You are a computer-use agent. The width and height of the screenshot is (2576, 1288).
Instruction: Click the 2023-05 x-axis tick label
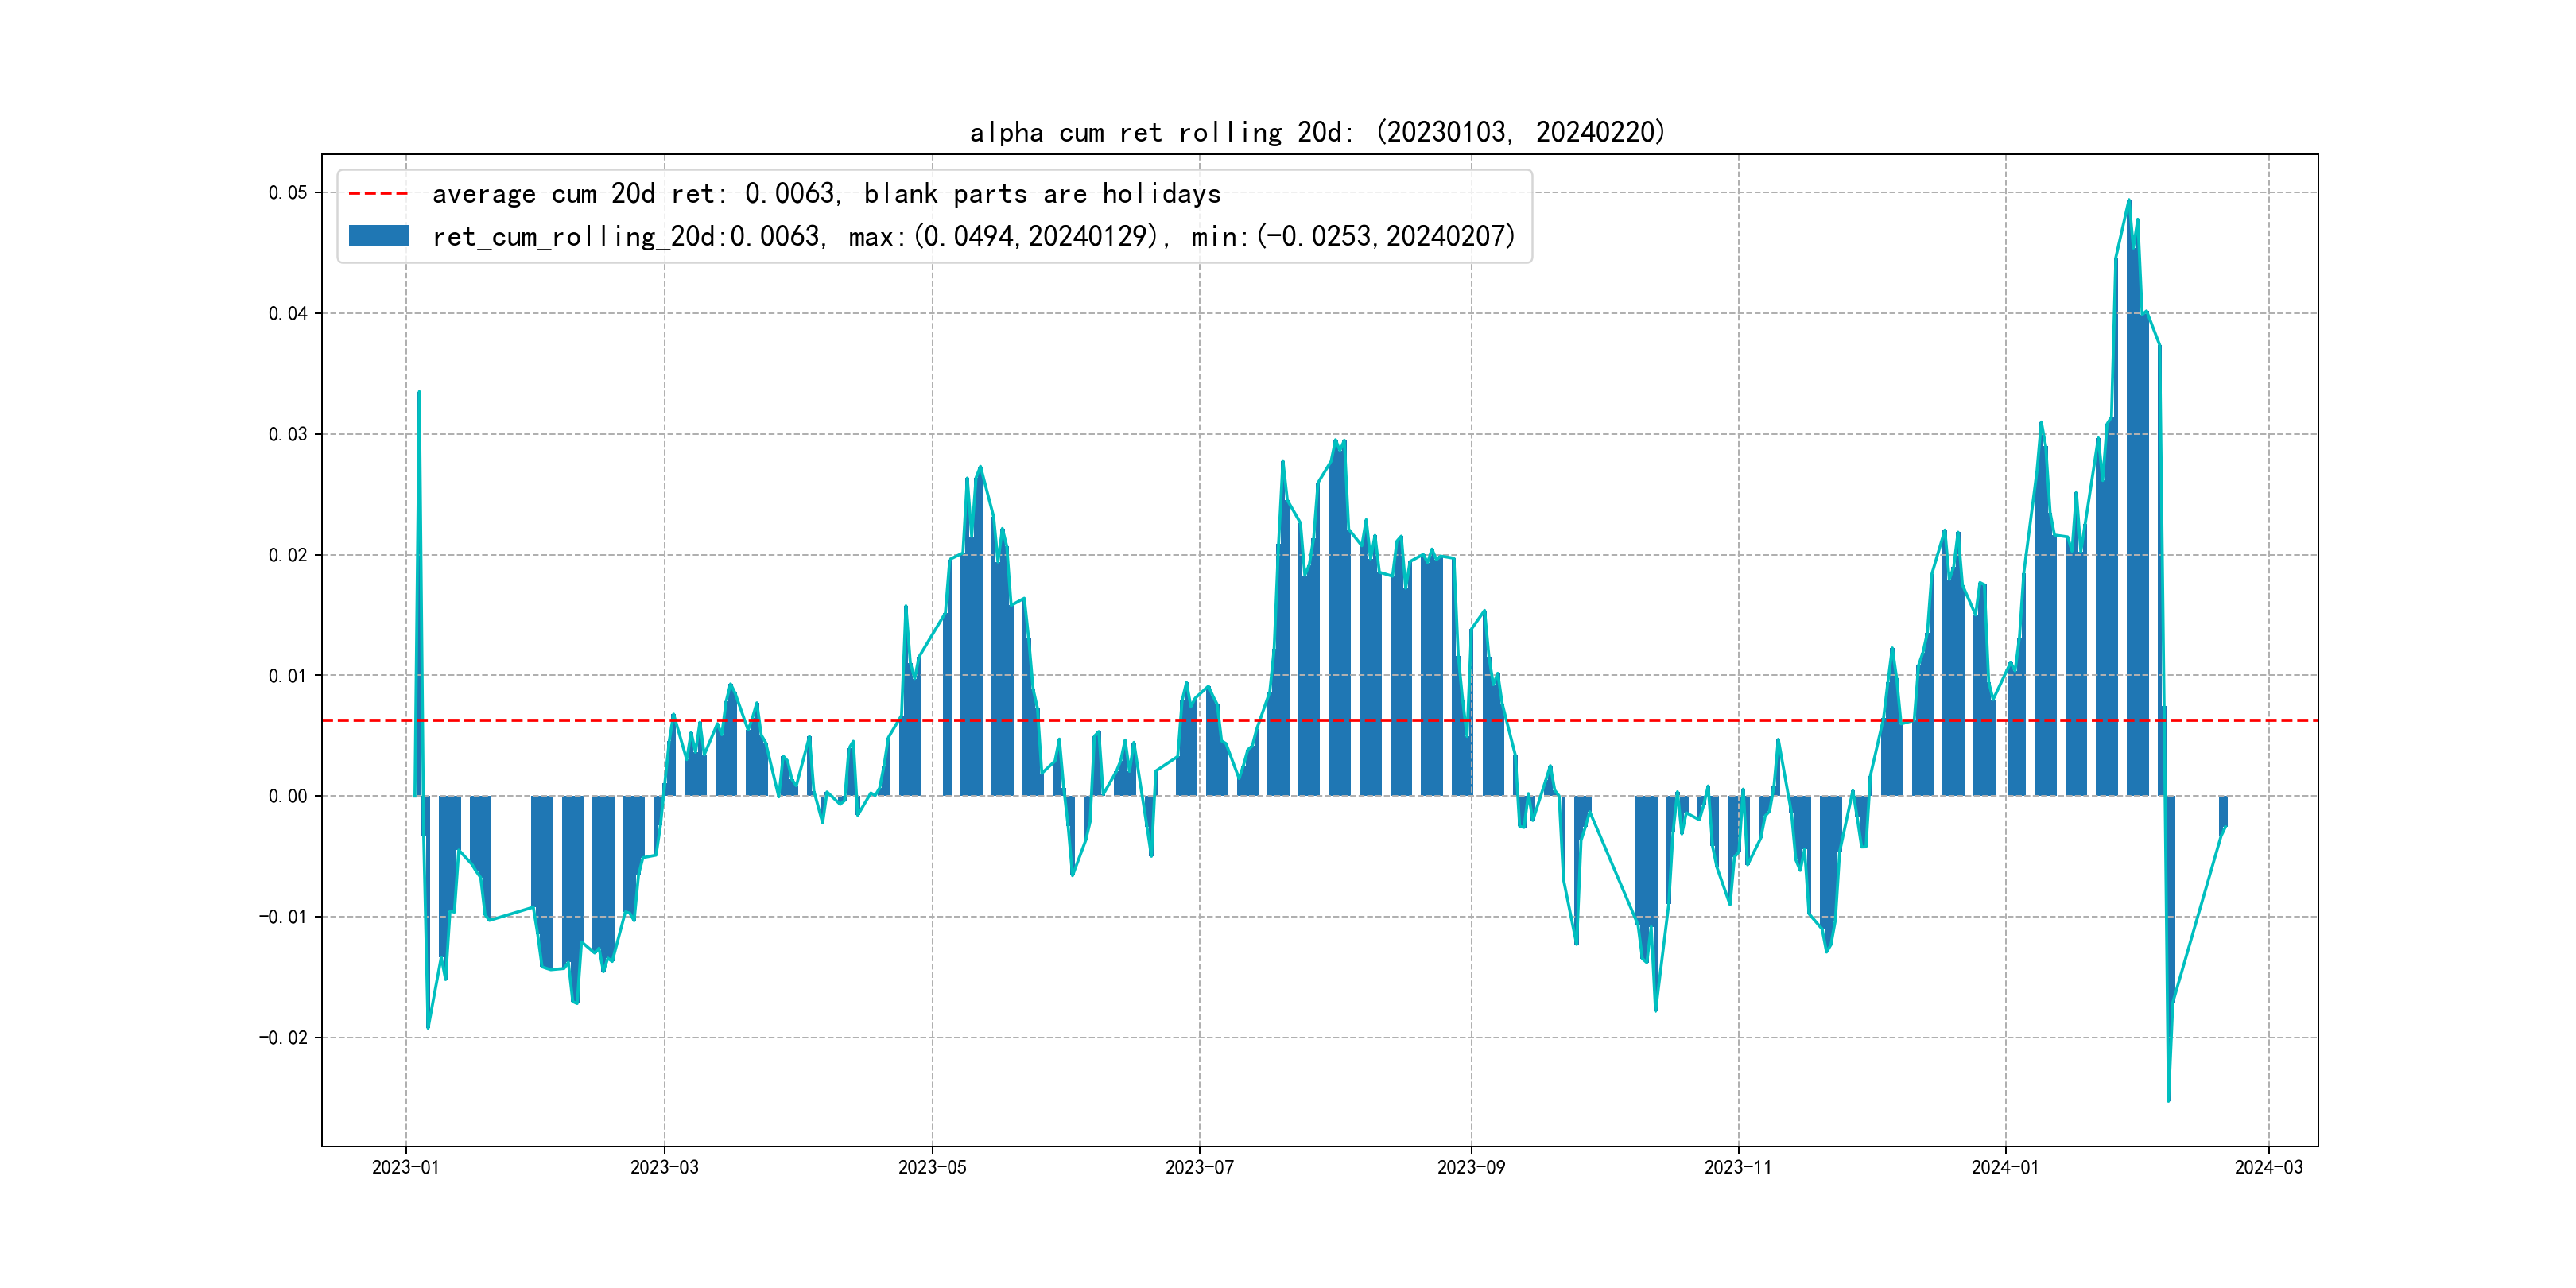[932, 1167]
